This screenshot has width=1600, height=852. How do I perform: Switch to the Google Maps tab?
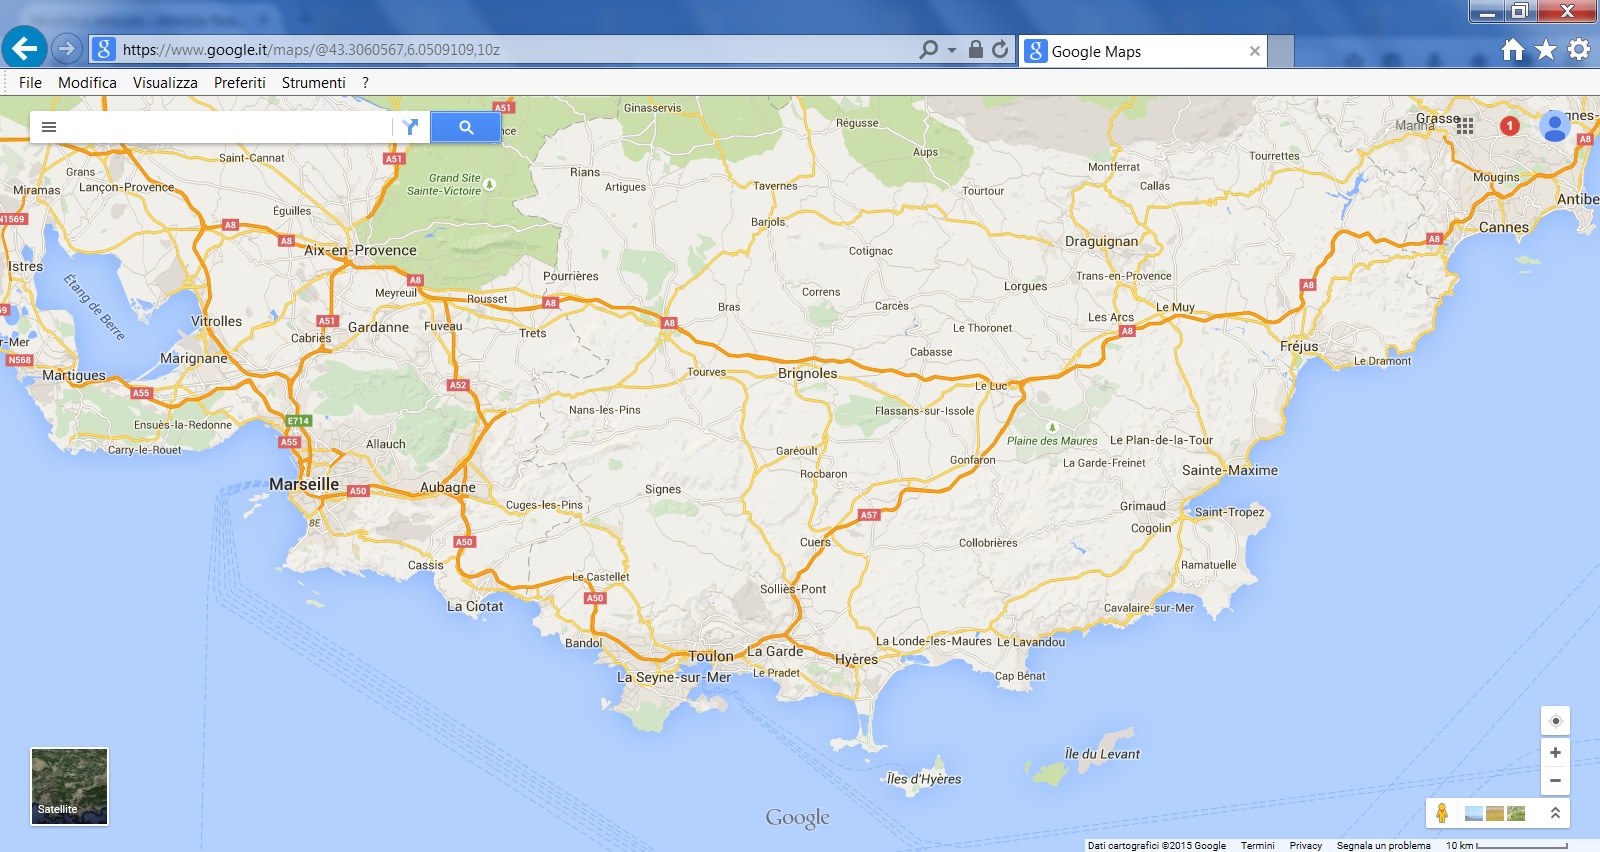1143,51
